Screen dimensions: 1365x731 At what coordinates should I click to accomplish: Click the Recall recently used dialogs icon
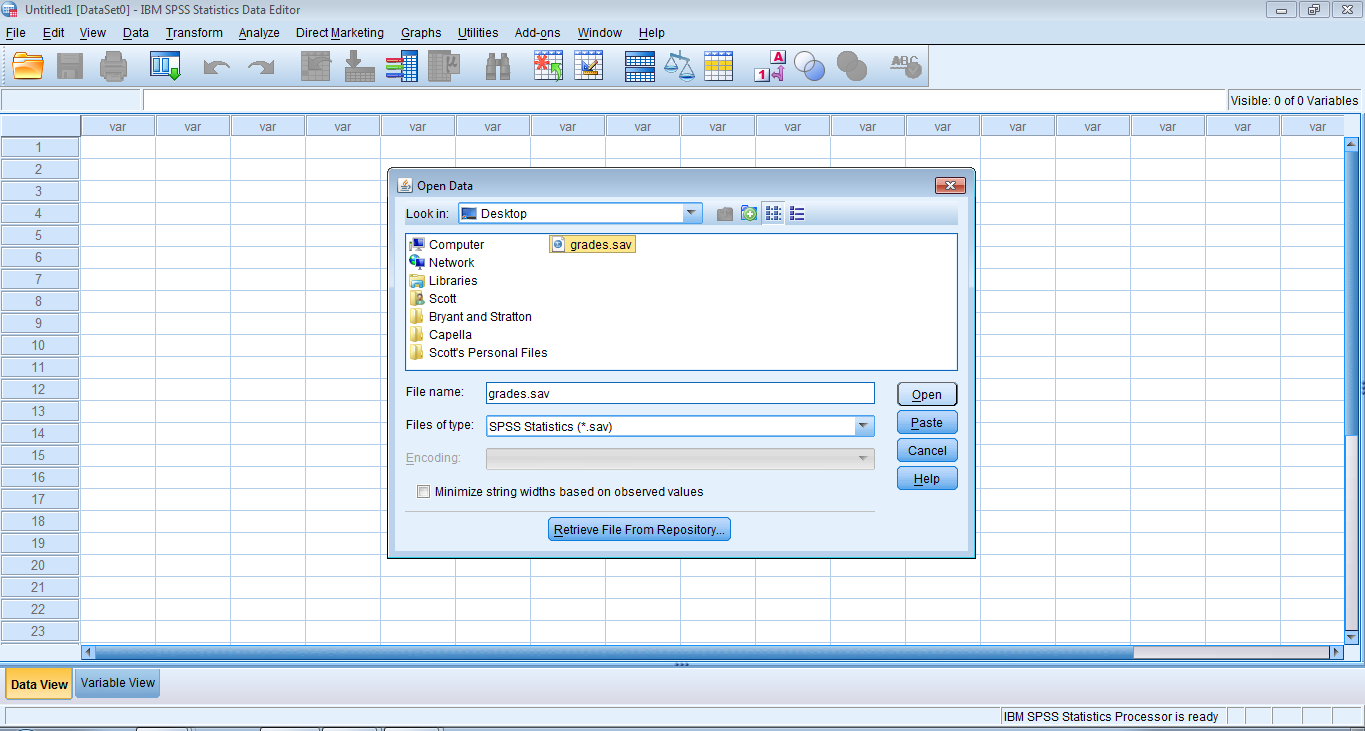pos(165,67)
